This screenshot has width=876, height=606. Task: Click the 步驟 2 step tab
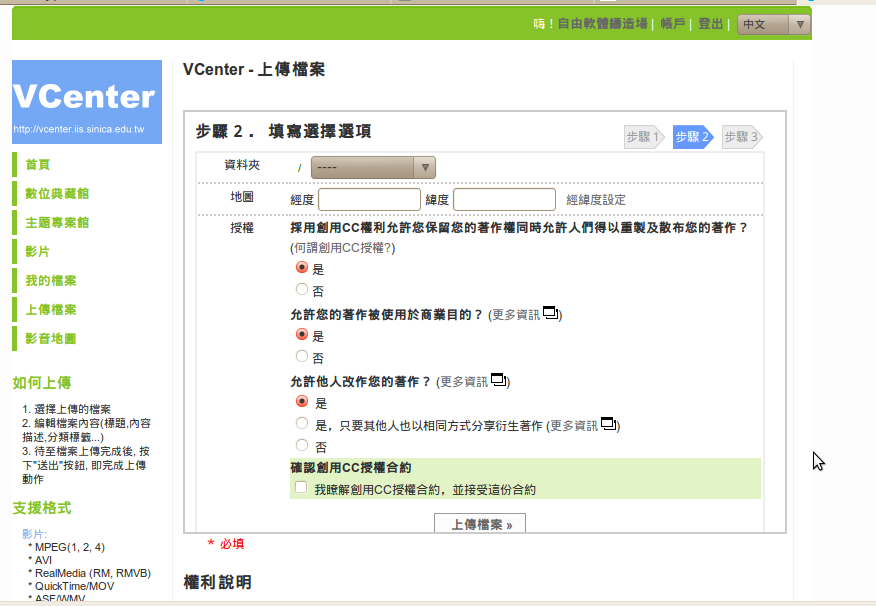[x=693, y=137]
